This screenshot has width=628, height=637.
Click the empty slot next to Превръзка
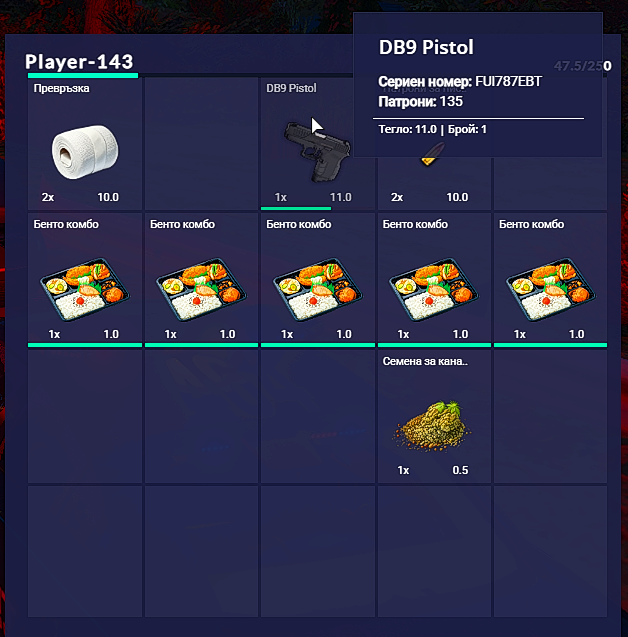point(201,143)
